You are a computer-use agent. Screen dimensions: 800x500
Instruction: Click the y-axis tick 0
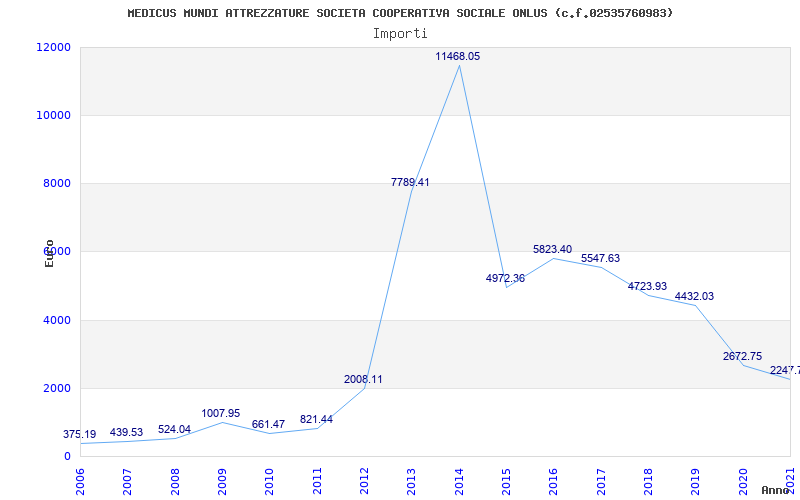67,457
